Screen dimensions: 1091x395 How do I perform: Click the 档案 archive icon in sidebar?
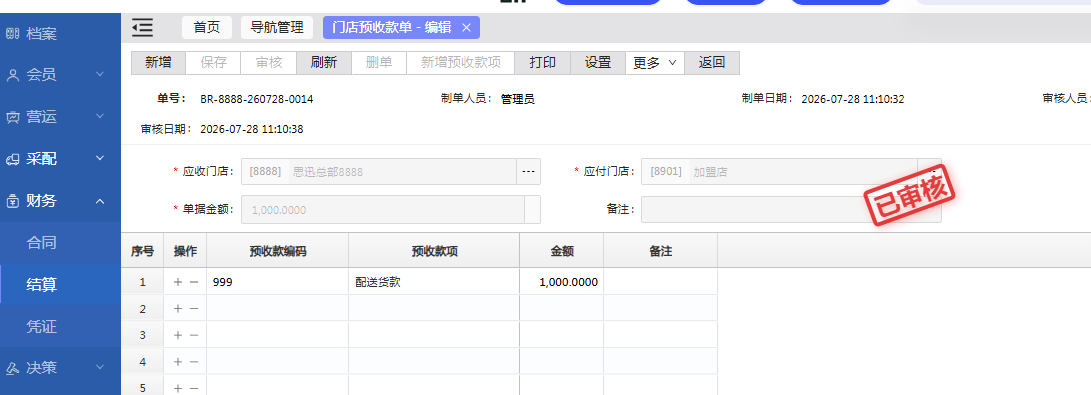coord(13,33)
